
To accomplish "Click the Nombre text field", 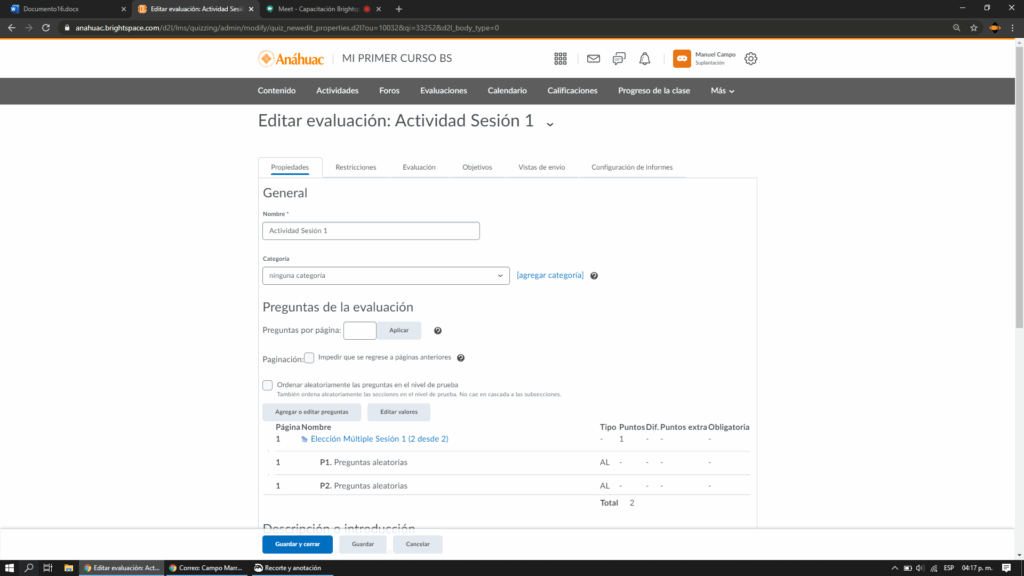I will coord(371,231).
